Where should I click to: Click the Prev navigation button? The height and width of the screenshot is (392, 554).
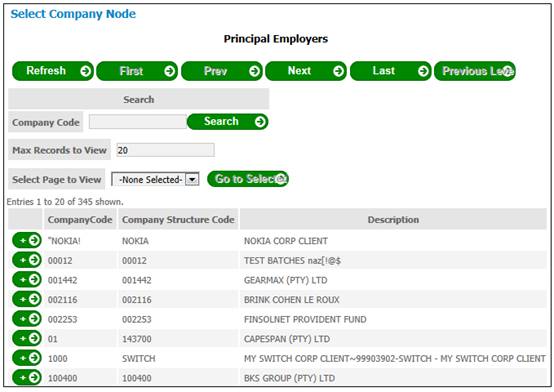click(x=222, y=71)
